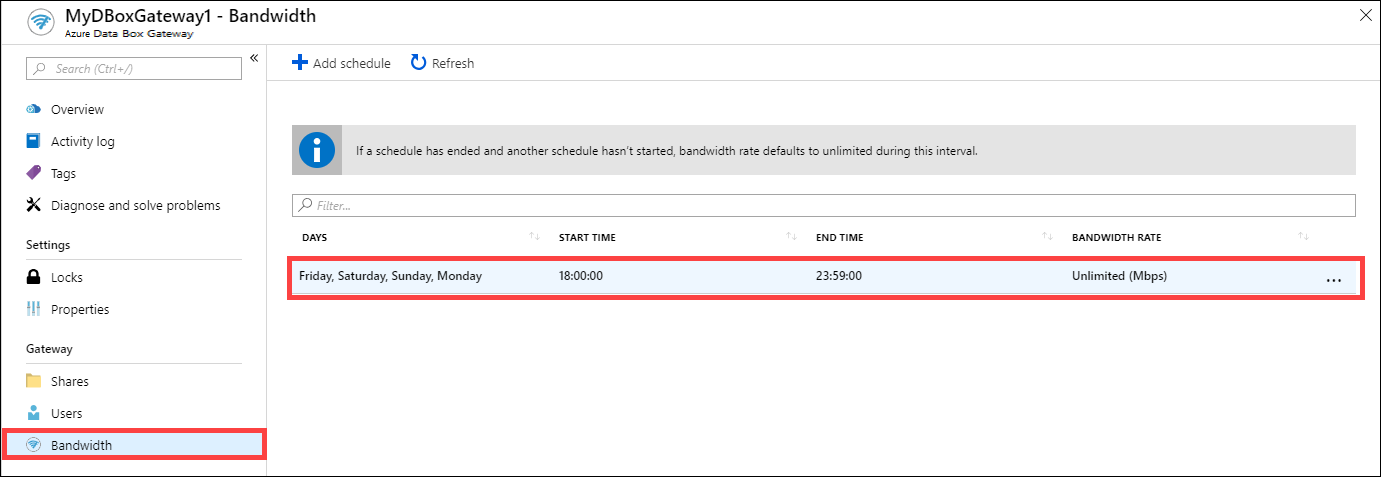Viewport: 1381px width, 477px height.
Task: Open the Tags page
Action: click(63, 173)
